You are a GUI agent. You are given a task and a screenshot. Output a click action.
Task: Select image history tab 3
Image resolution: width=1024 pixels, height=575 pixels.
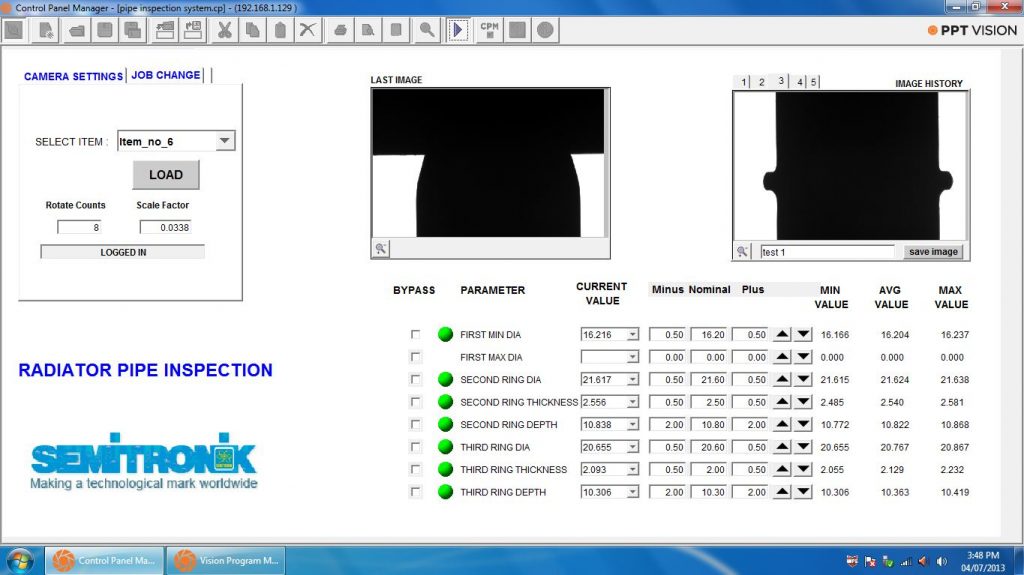782,81
